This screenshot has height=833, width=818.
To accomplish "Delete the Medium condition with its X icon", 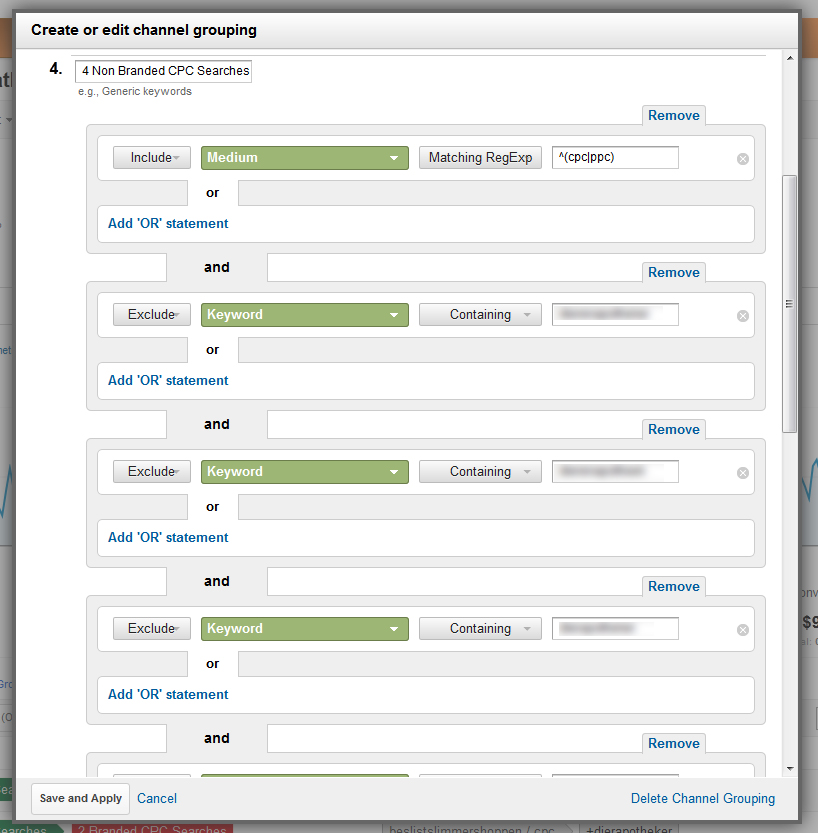I will 743,159.
